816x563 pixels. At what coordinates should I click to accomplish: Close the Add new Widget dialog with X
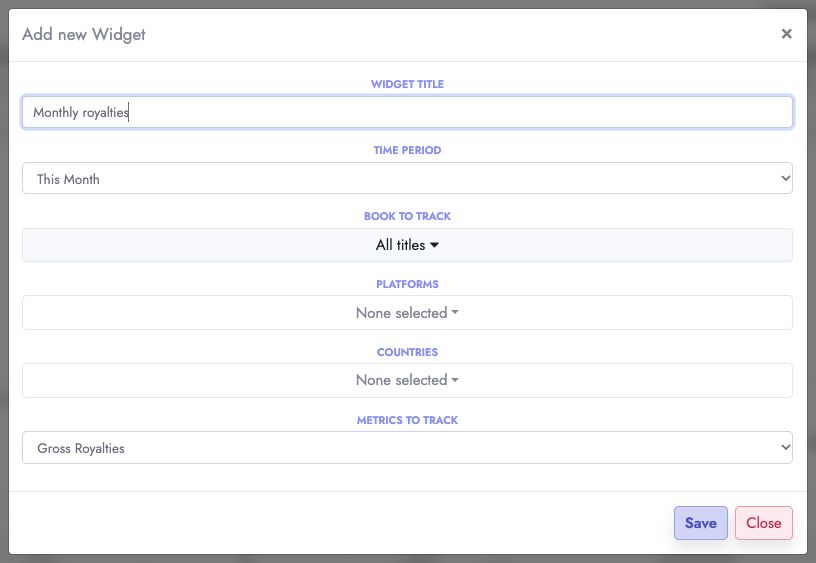786,34
